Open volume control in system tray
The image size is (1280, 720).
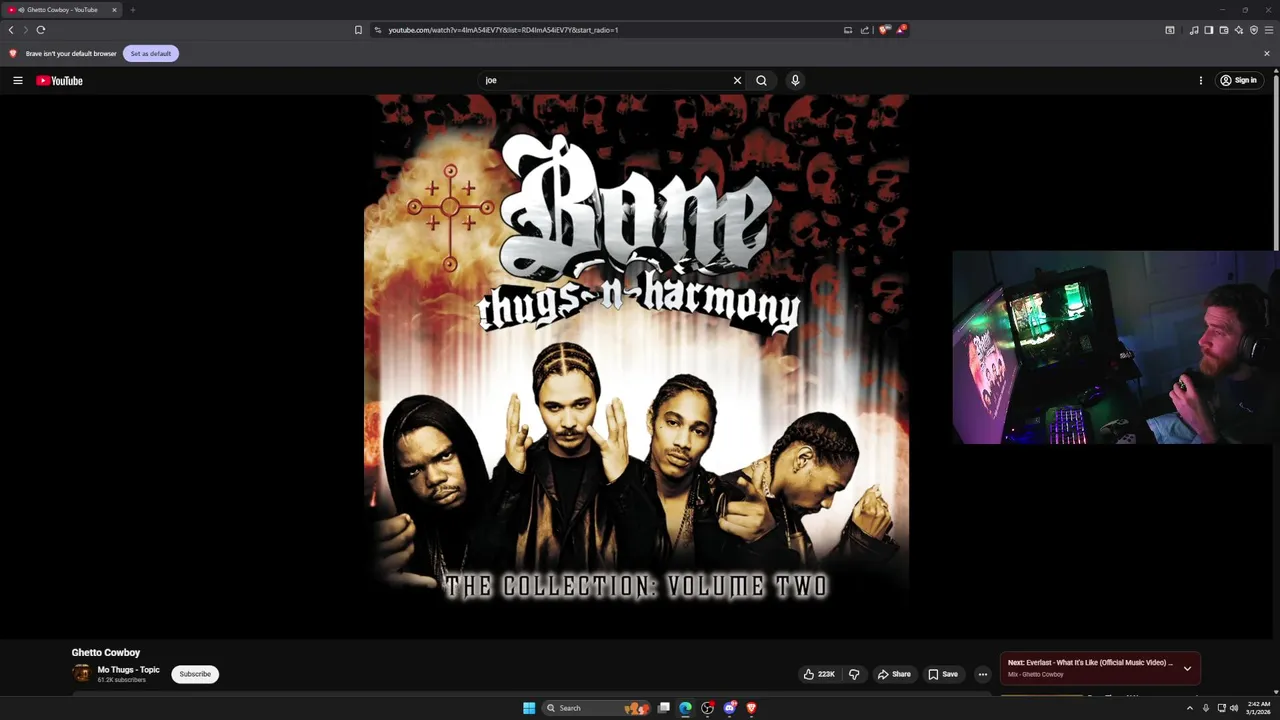click(x=1233, y=708)
